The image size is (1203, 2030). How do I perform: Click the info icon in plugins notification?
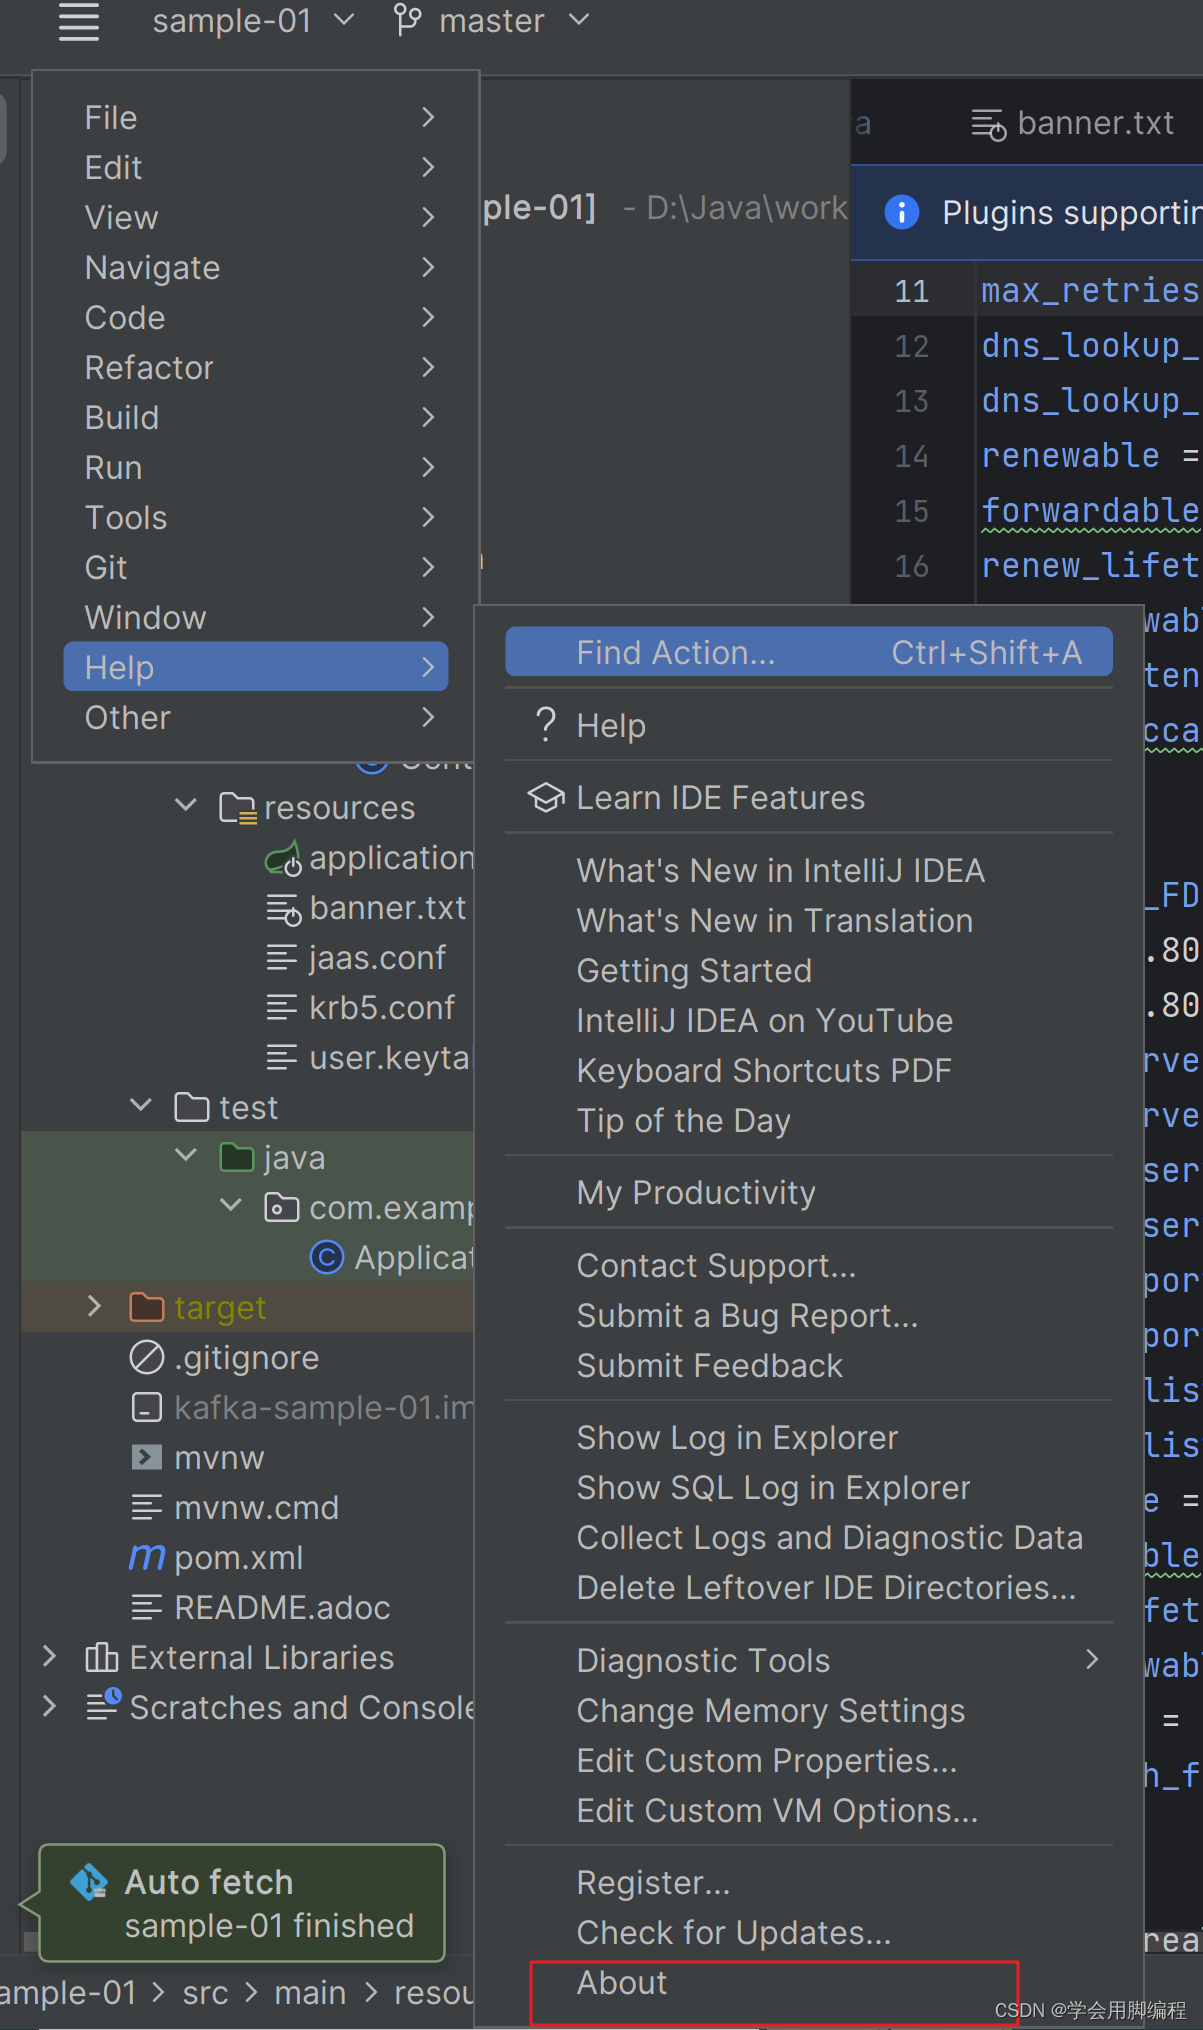pyautogui.click(x=901, y=212)
